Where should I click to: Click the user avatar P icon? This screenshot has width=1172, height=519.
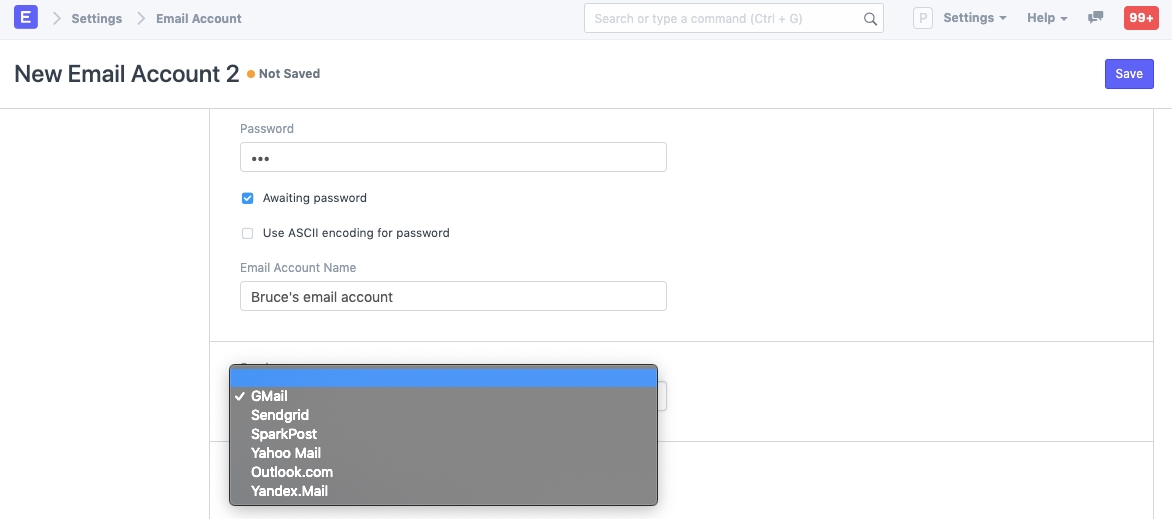tap(924, 18)
